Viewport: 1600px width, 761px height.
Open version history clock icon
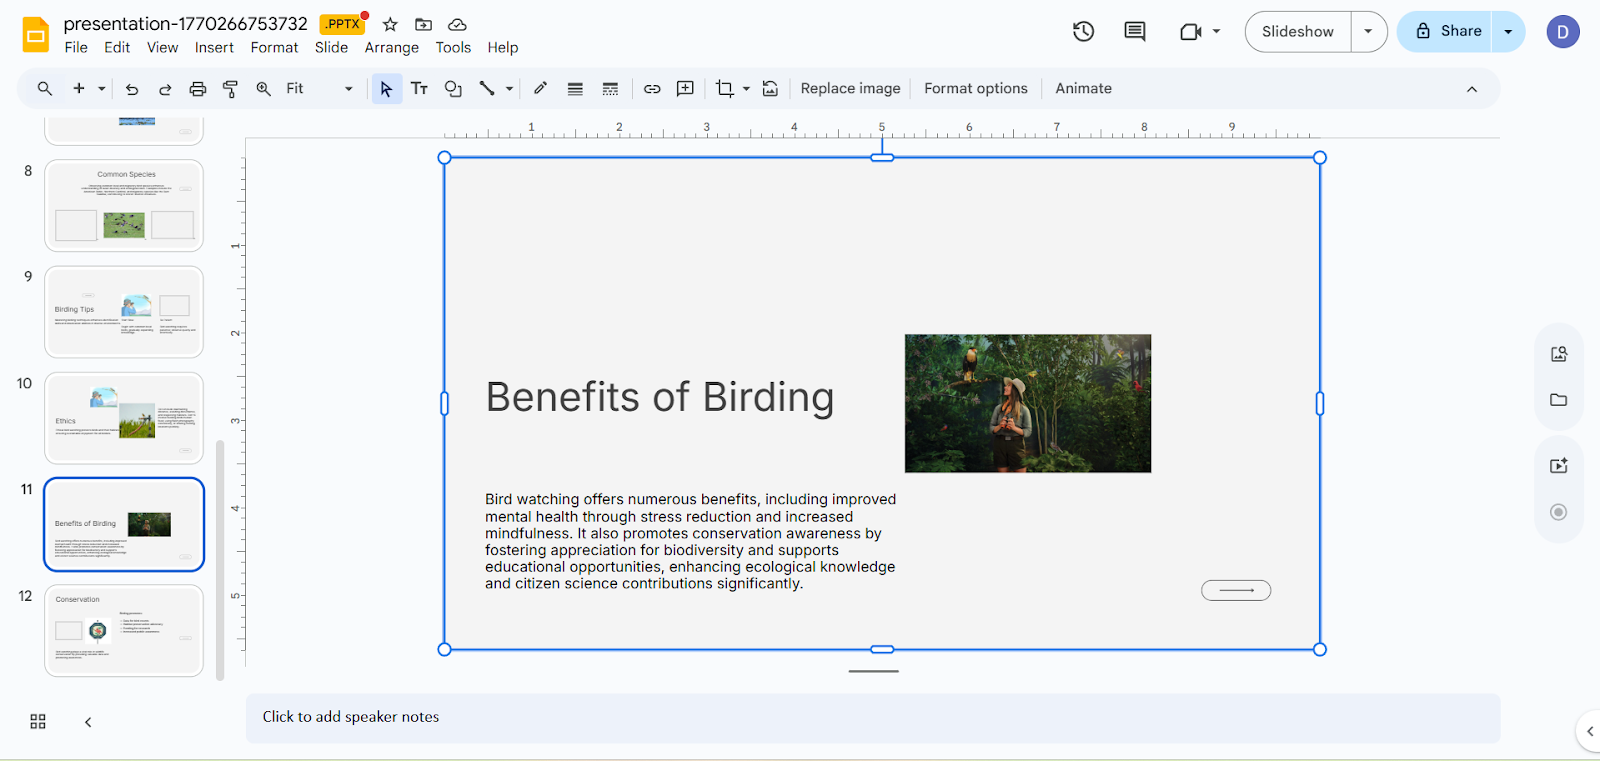[1083, 32]
